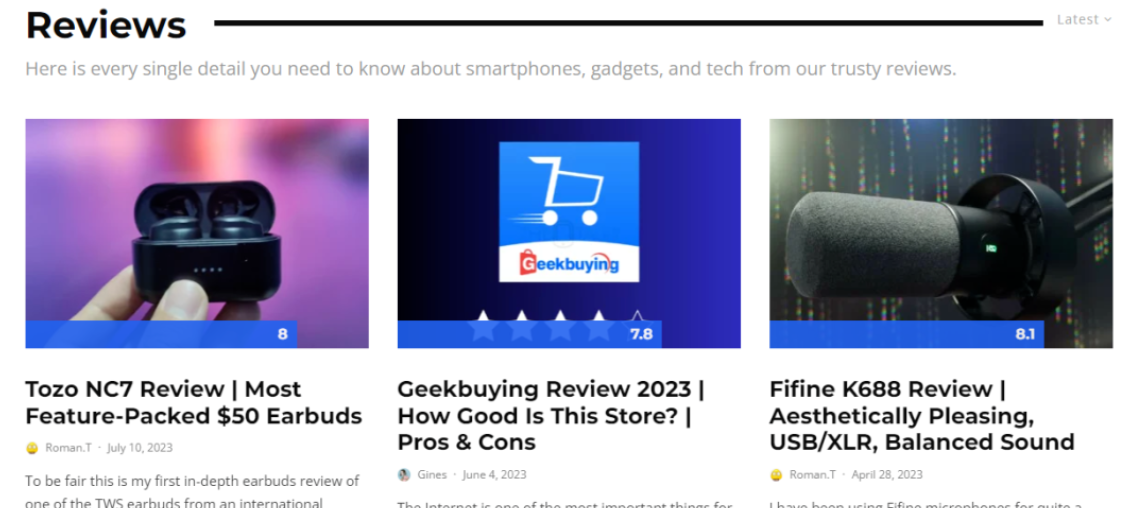Viewport: 1129px width, 508px height.
Task: Click the Reviews section heading
Action: point(106,24)
